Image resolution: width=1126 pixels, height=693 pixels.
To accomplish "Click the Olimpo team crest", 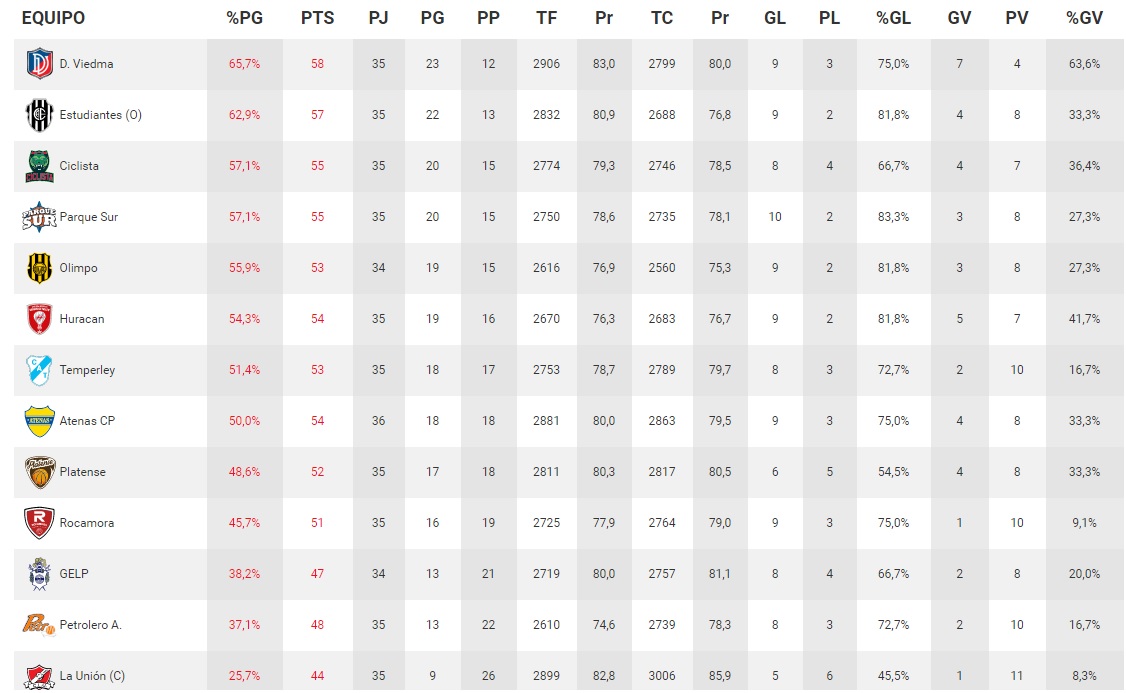I will (39, 268).
